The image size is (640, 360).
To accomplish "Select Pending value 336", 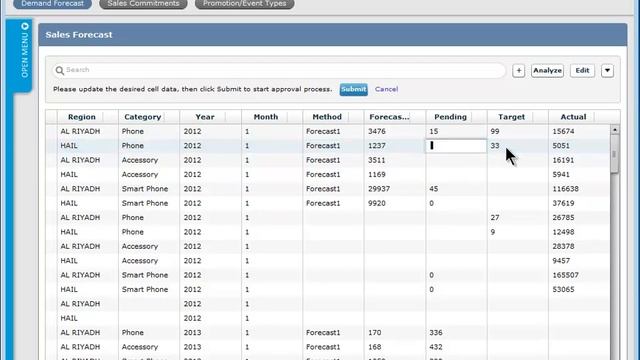I will 436,333.
